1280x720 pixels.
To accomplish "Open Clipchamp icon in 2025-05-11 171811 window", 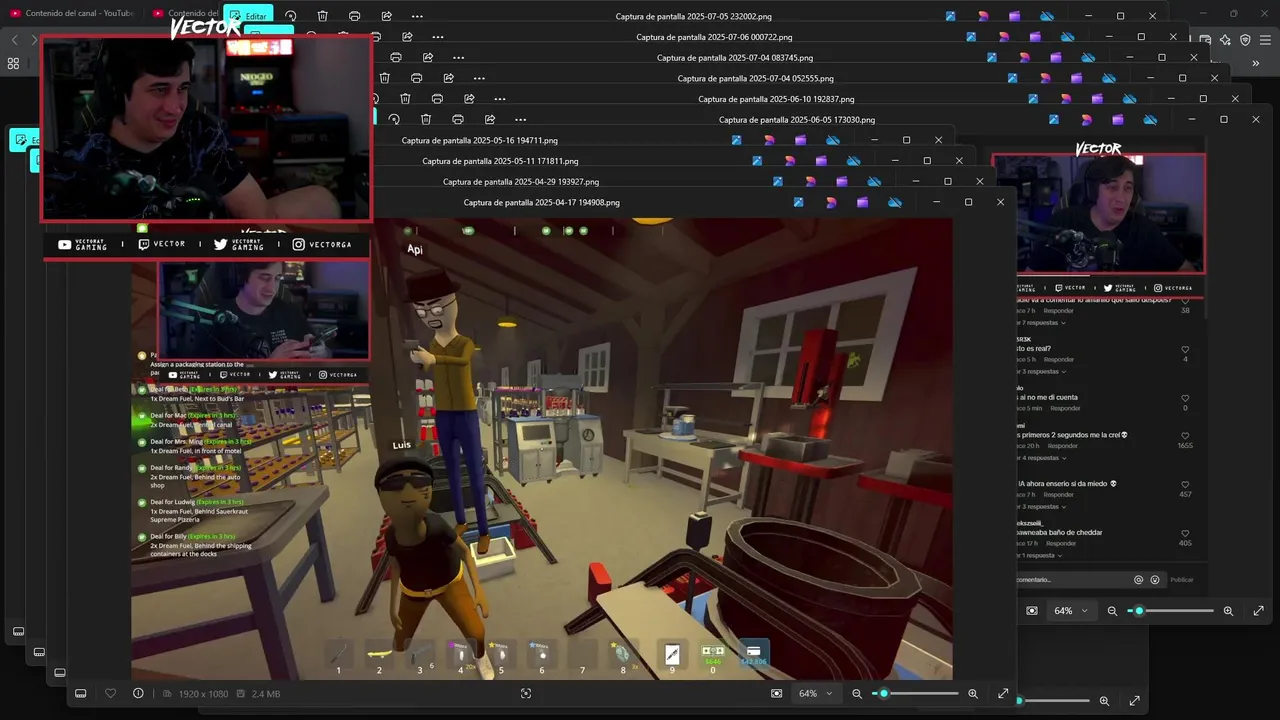I will tap(821, 161).
